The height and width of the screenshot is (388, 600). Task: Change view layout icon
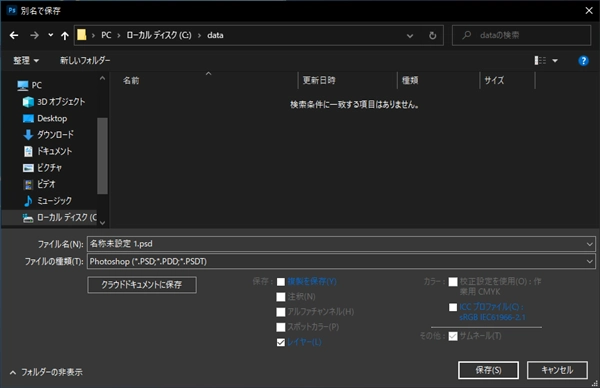[x=540, y=60]
